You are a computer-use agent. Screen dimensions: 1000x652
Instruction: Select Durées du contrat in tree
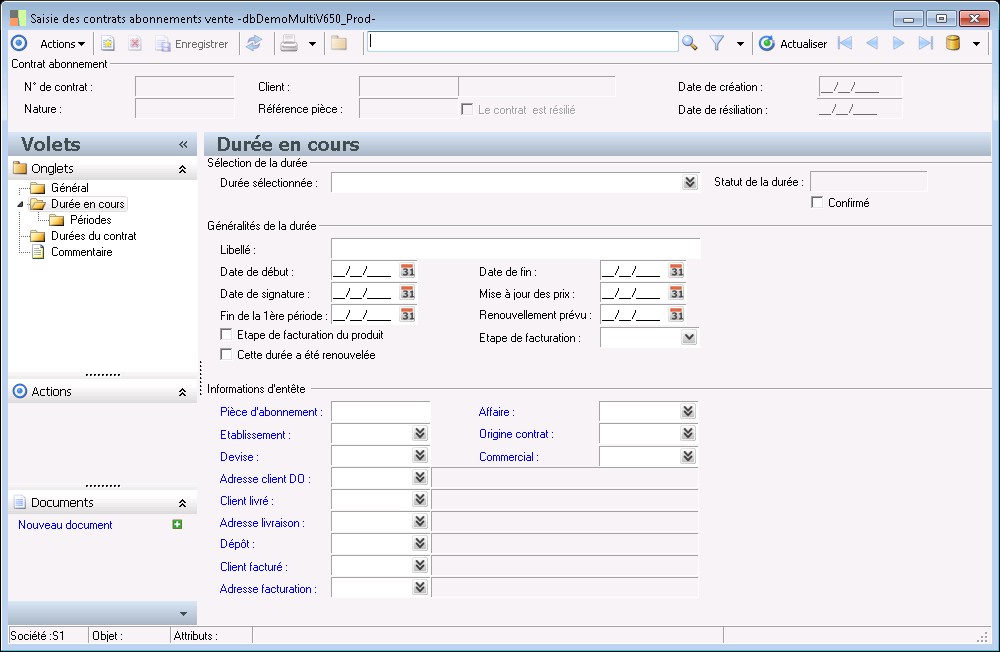click(x=93, y=236)
